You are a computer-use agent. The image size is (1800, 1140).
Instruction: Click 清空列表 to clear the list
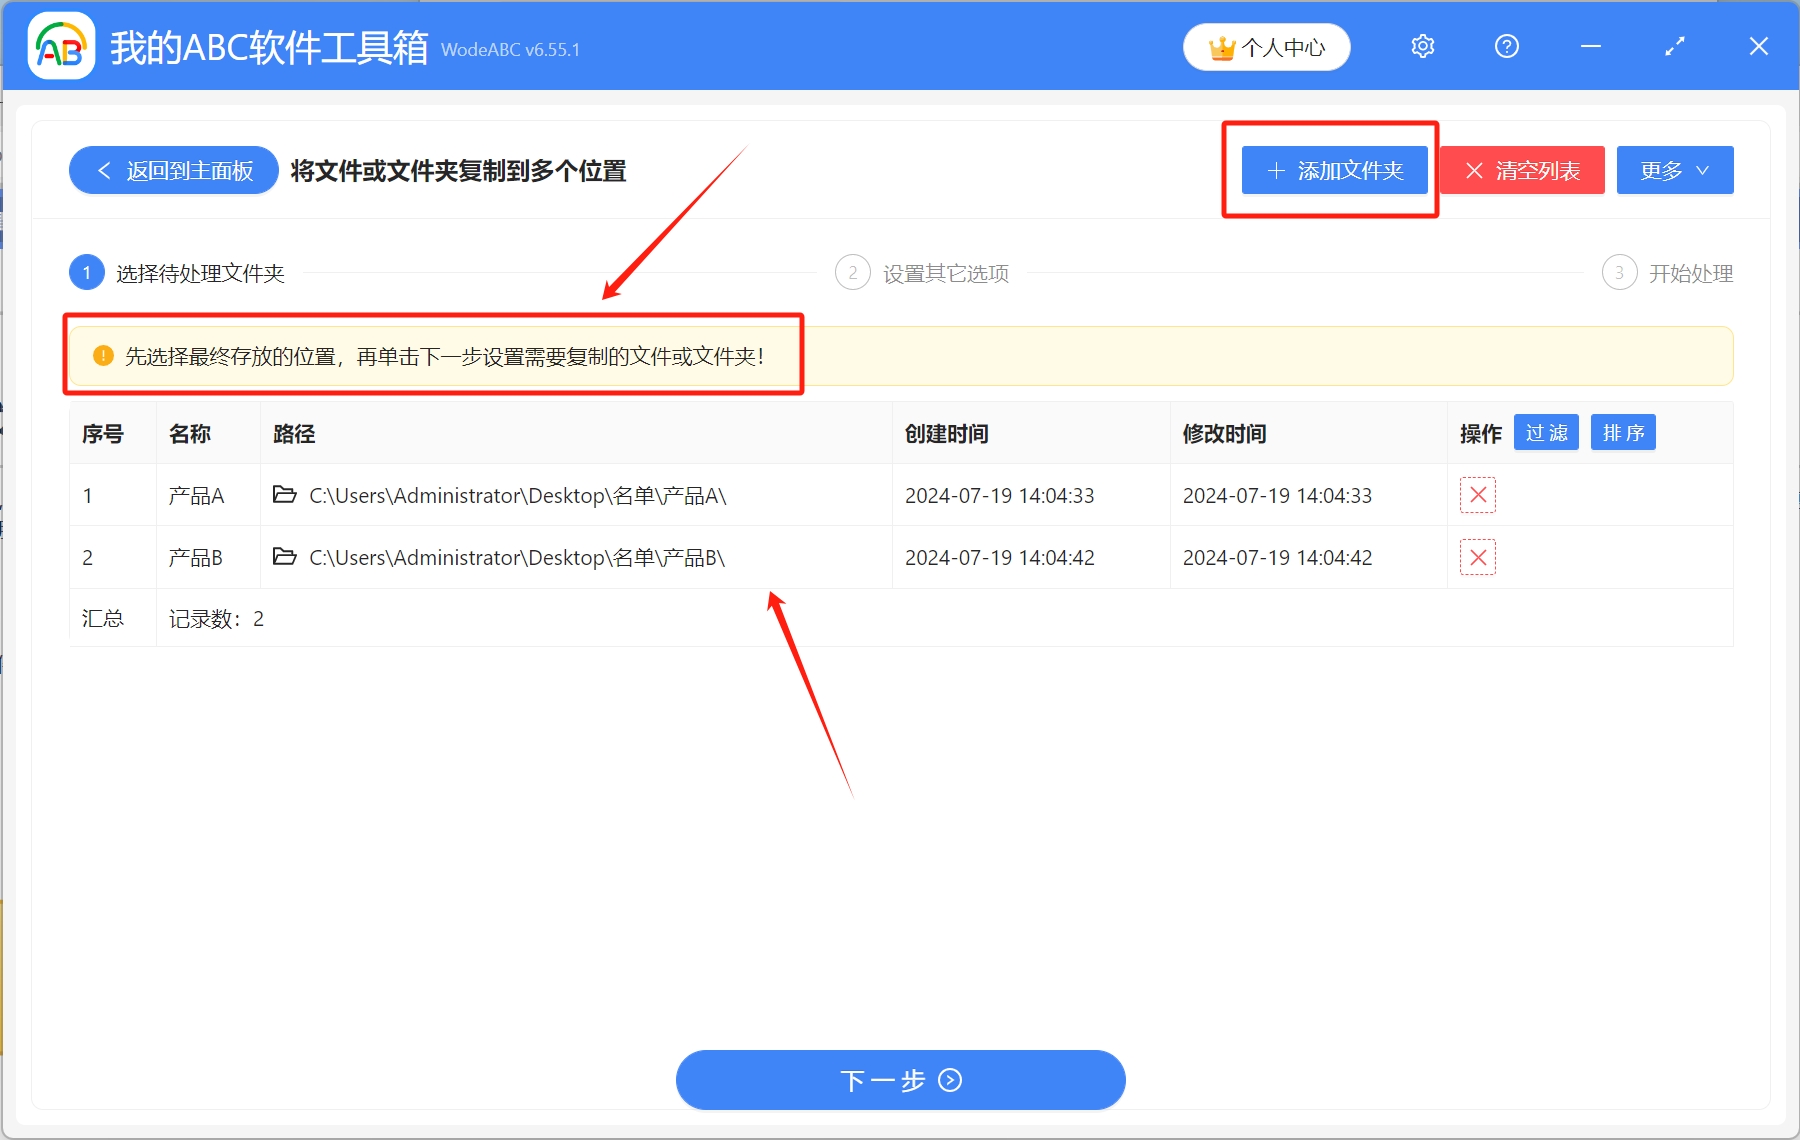pyautogui.click(x=1522, y=170)
